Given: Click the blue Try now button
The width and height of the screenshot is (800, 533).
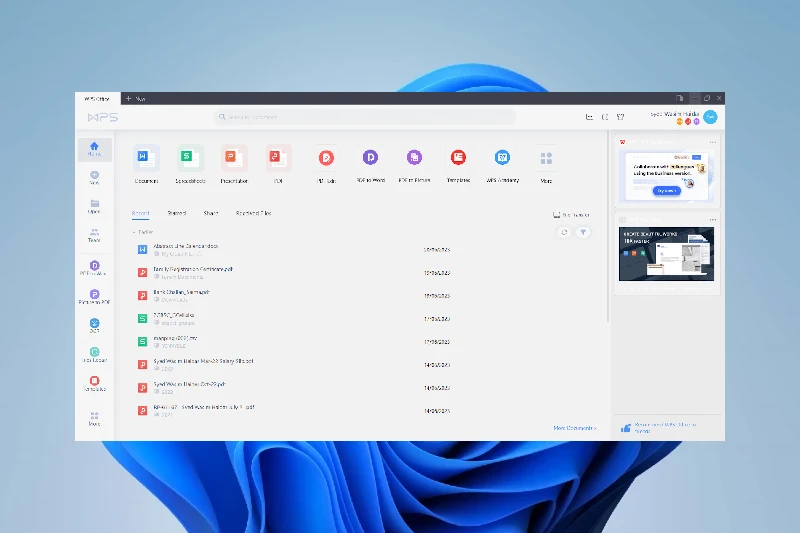Looking at the screenshot, I should coord(666,191).
